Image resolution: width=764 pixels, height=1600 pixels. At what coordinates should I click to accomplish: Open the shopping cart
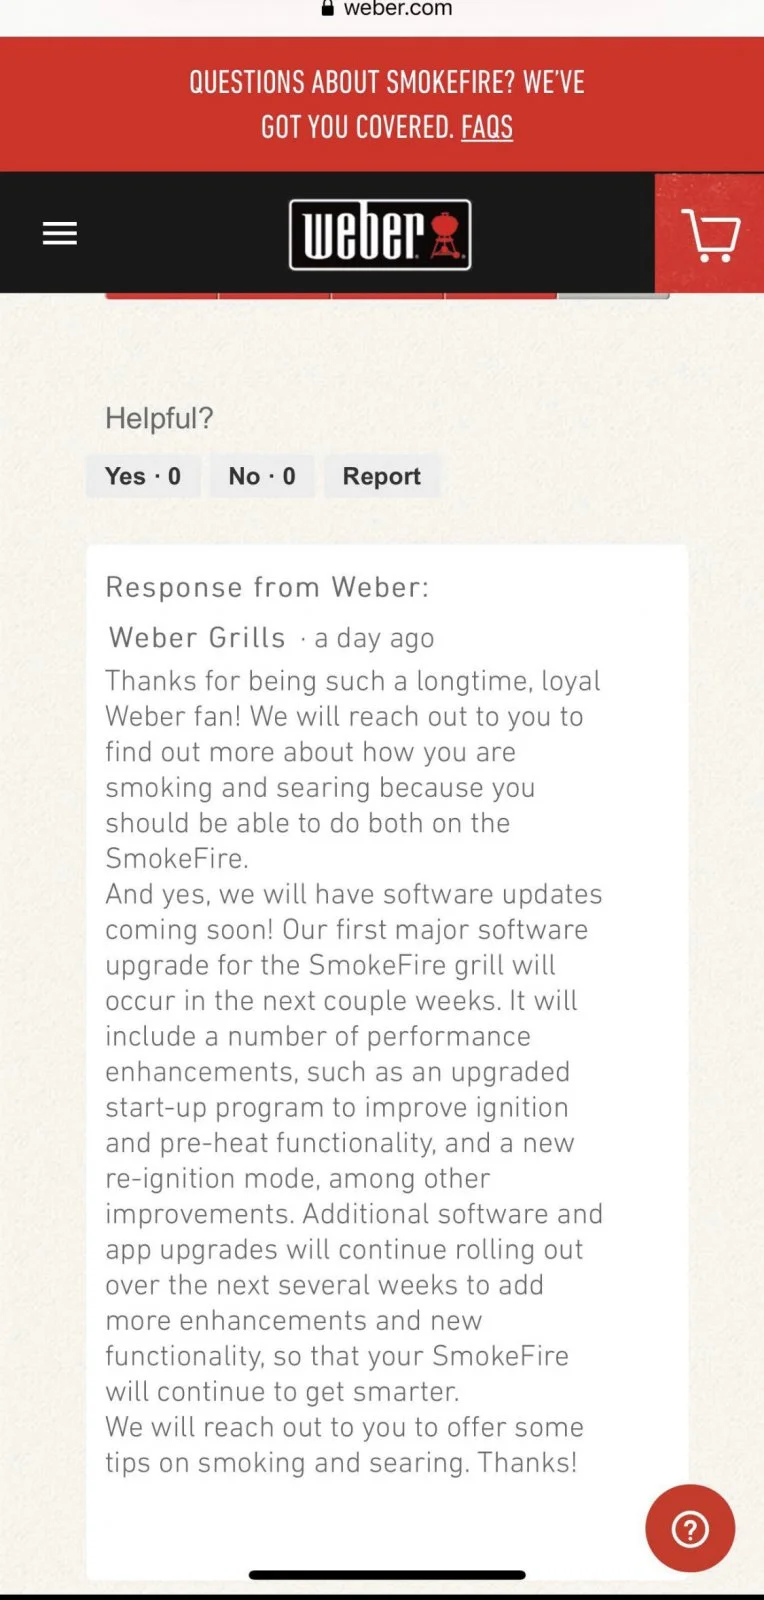(710, 234)
